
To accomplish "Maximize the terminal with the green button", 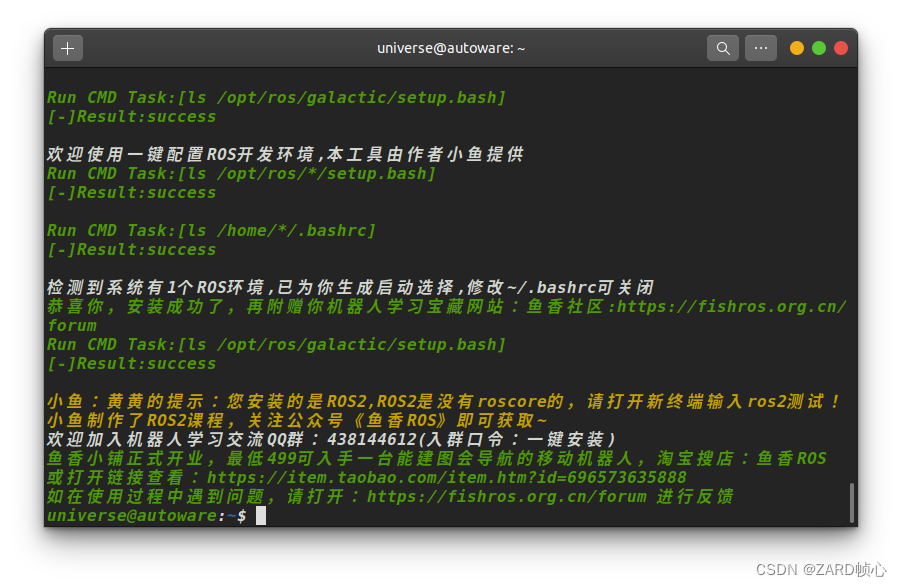I will 819,48.
